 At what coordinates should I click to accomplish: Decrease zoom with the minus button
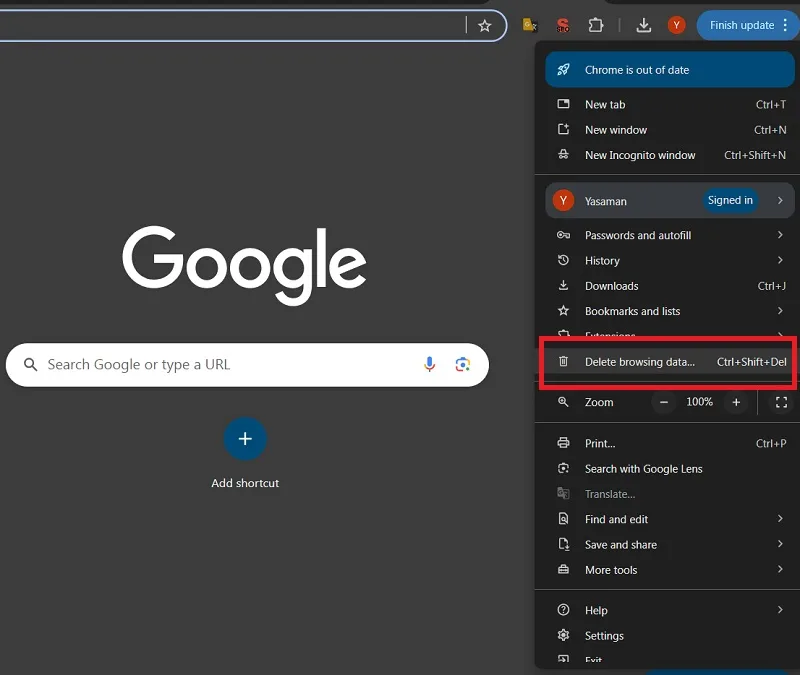point(663,402)
